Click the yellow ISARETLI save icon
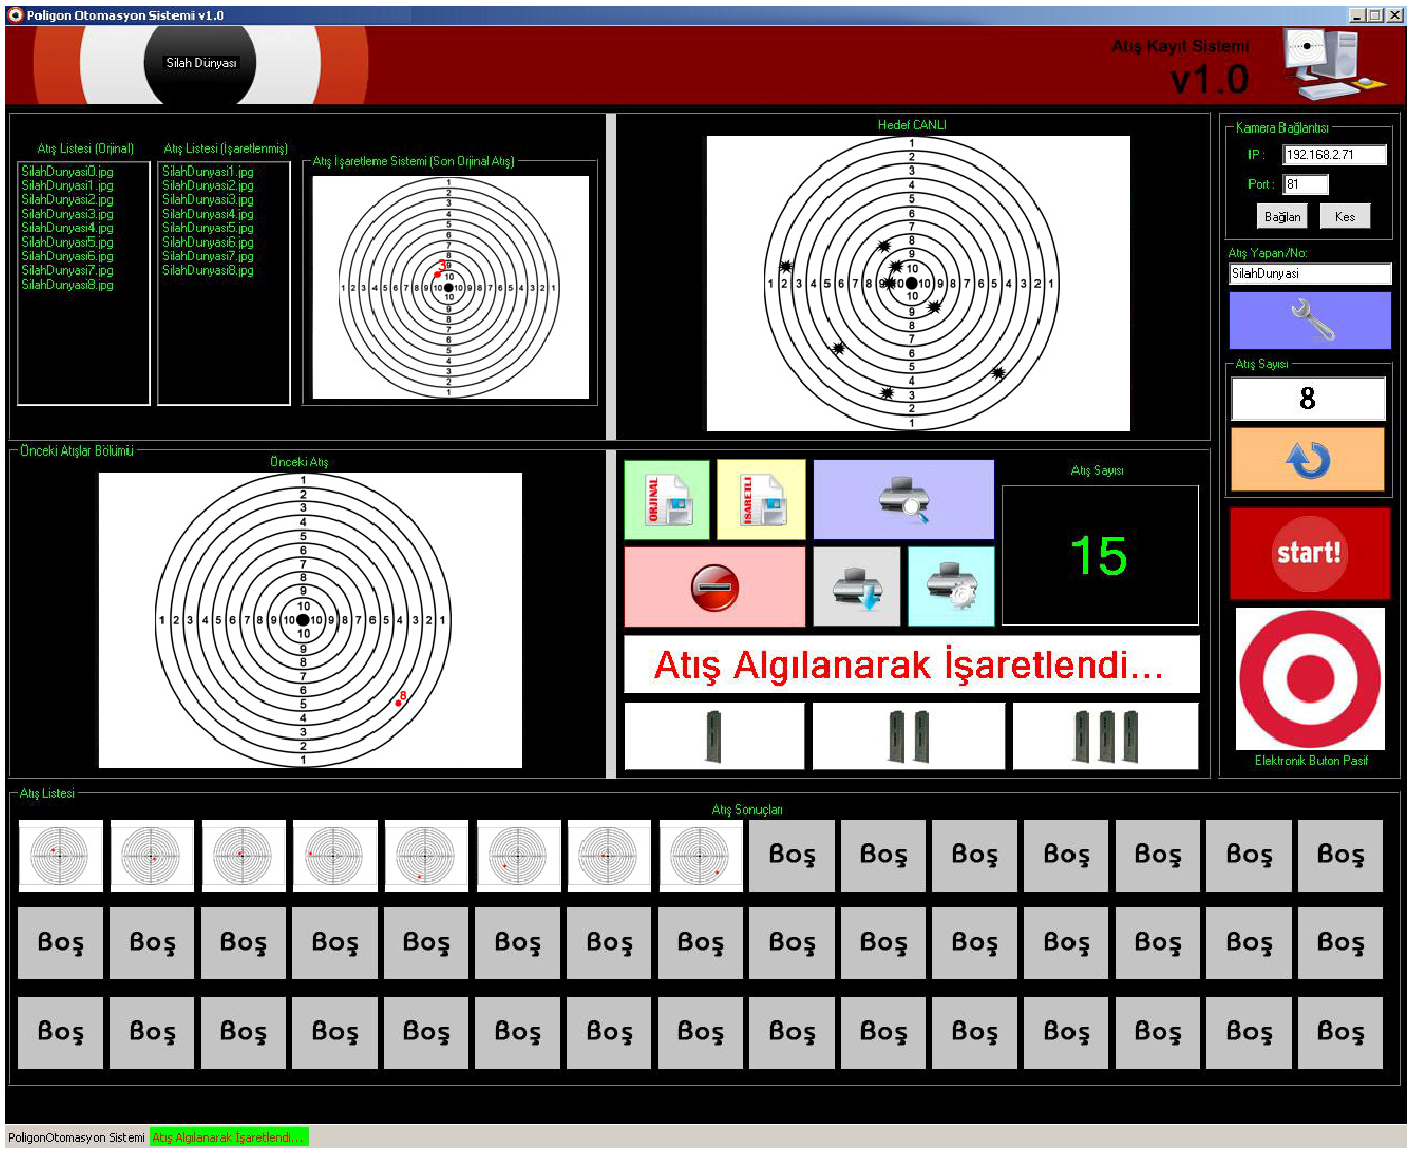 [760, 499]
